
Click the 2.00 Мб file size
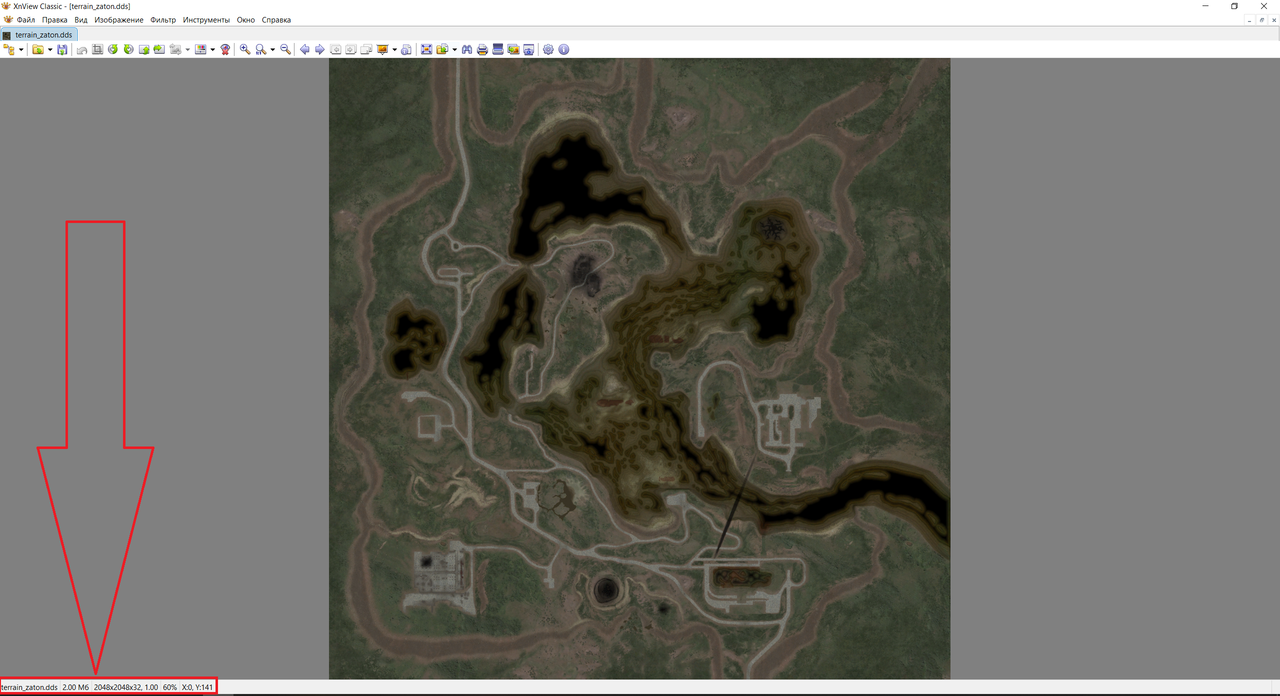(x=76, y=688)
